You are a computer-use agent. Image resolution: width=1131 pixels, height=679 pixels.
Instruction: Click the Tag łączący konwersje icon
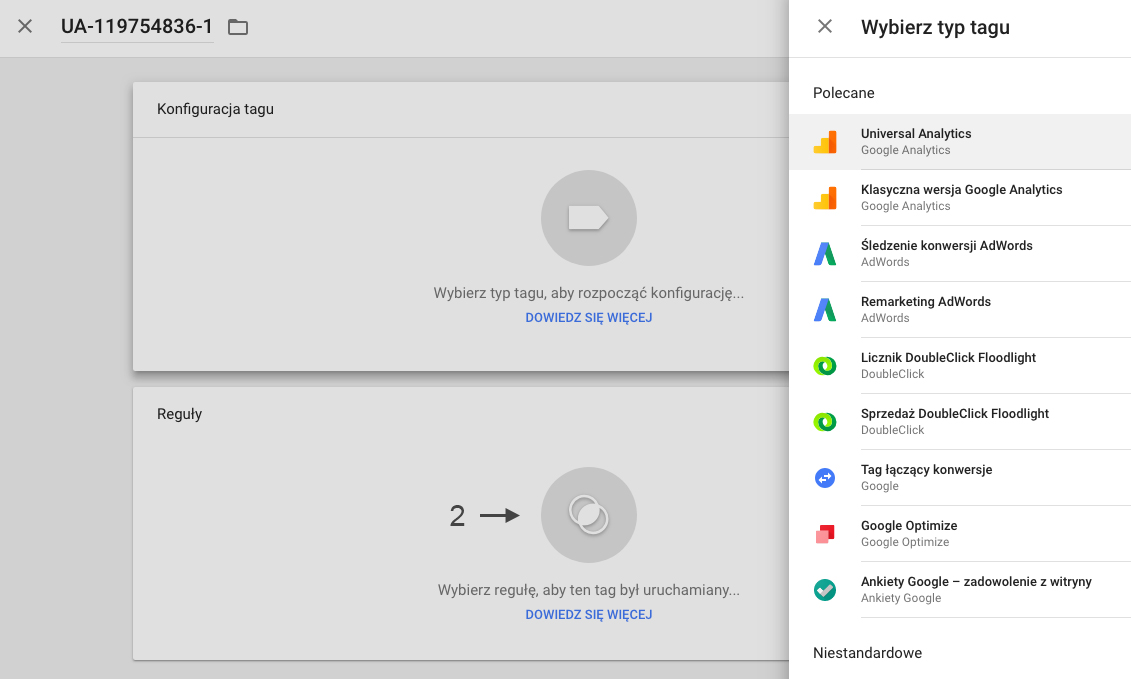point(824,478)
